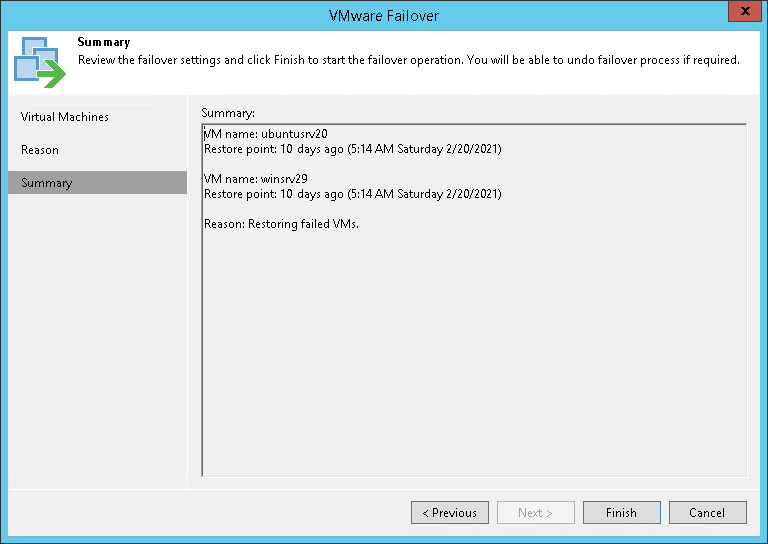Viewport: 768px width, 544px height.
Task: Click the restore point line under winsrv29
Action: [x=353, y=194]
